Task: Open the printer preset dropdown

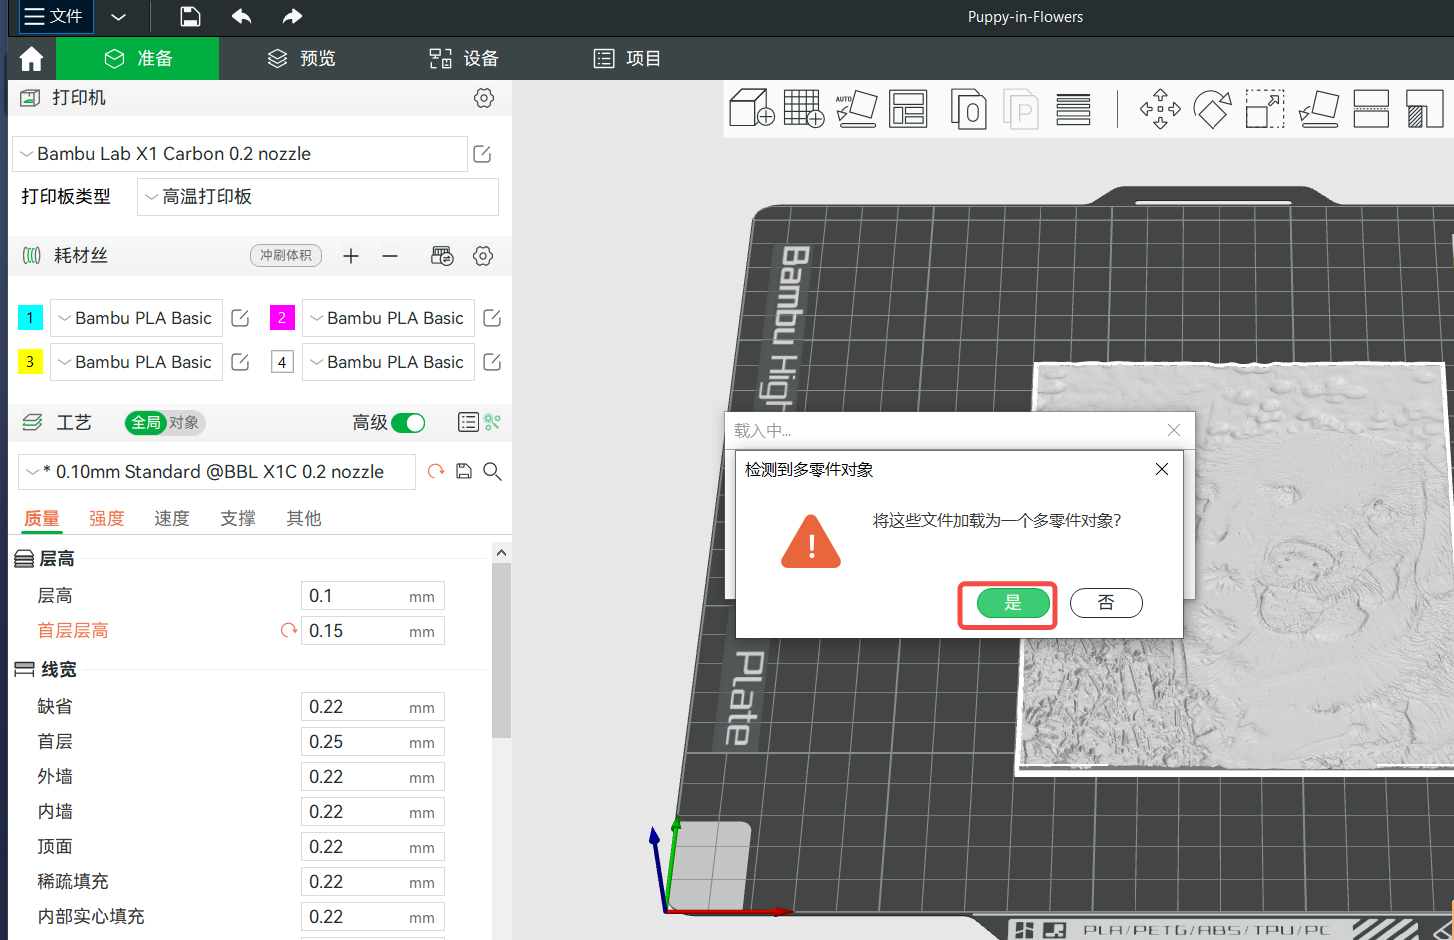Action: click(240, 154)
